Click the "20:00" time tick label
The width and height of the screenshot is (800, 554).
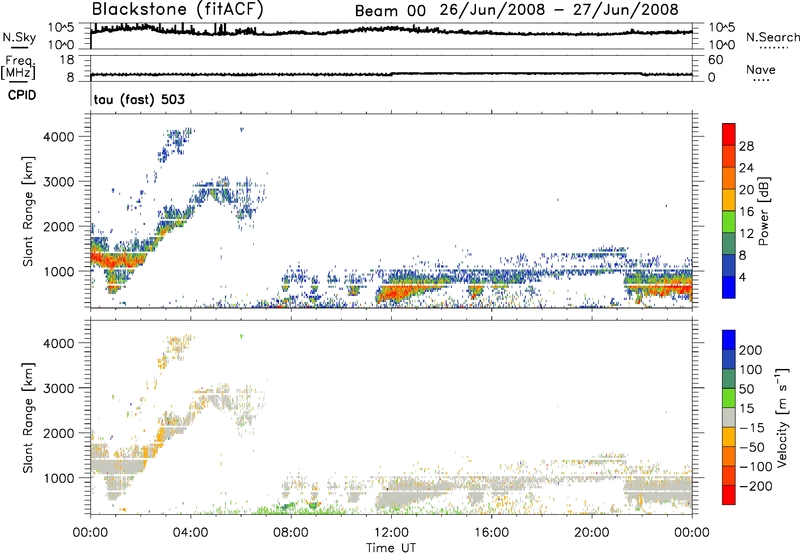591,533
